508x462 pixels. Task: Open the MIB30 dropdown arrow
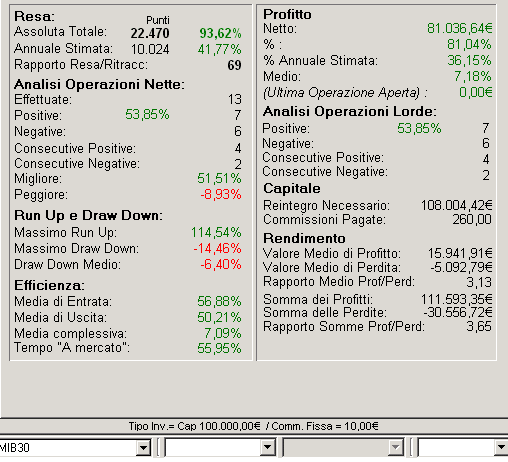[x=144, y=448]
